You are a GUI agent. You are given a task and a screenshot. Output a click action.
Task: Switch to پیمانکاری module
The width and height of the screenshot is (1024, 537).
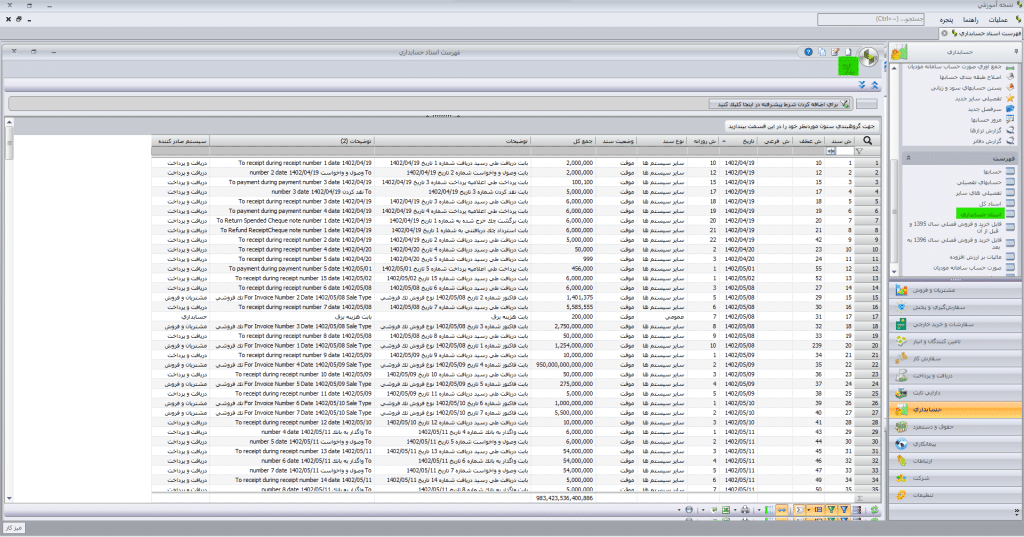click(955, 444)
